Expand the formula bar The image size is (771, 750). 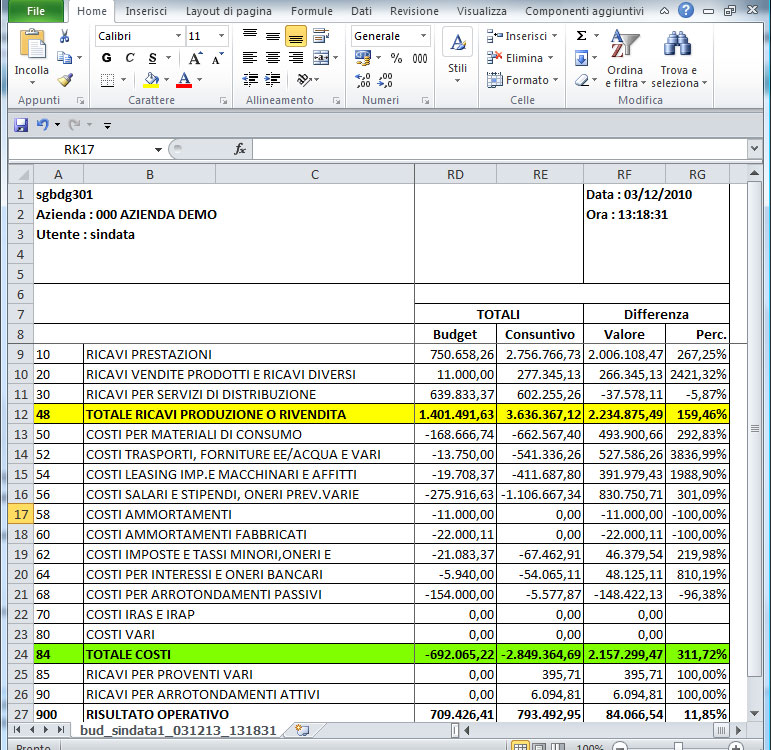click(x=754, y=149)
